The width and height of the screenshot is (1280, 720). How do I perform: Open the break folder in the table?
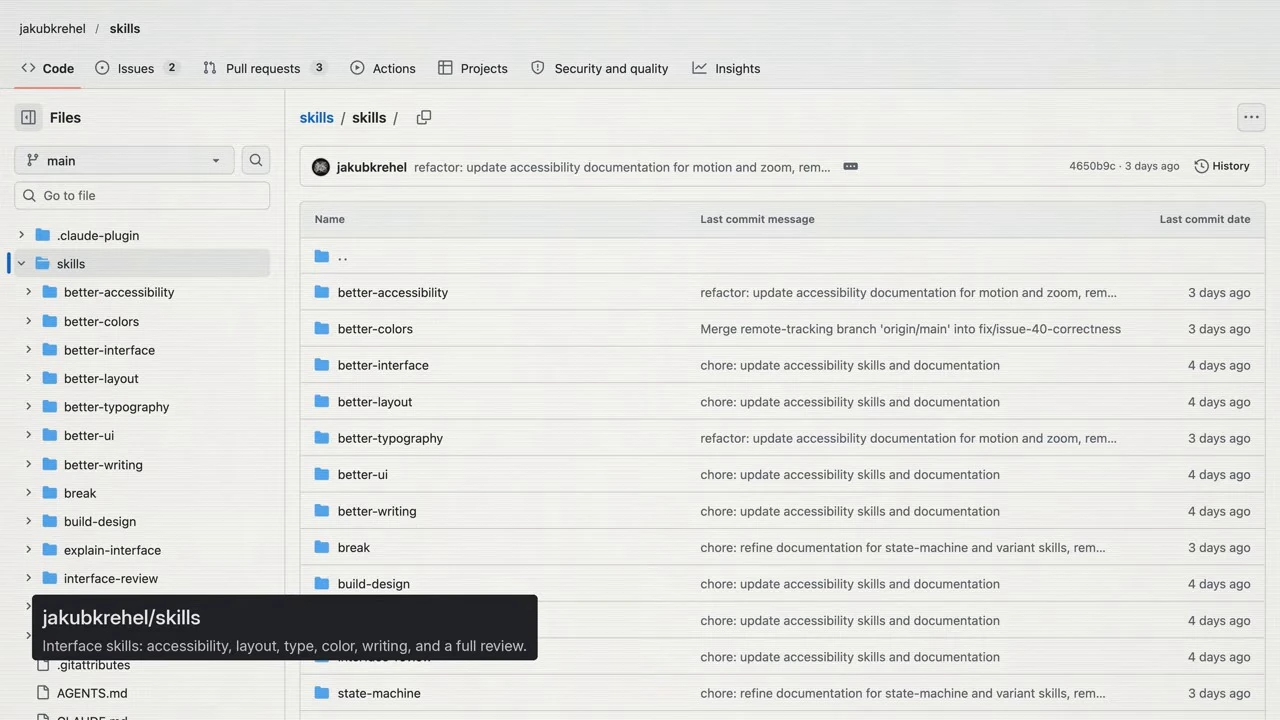pos(354,548)
